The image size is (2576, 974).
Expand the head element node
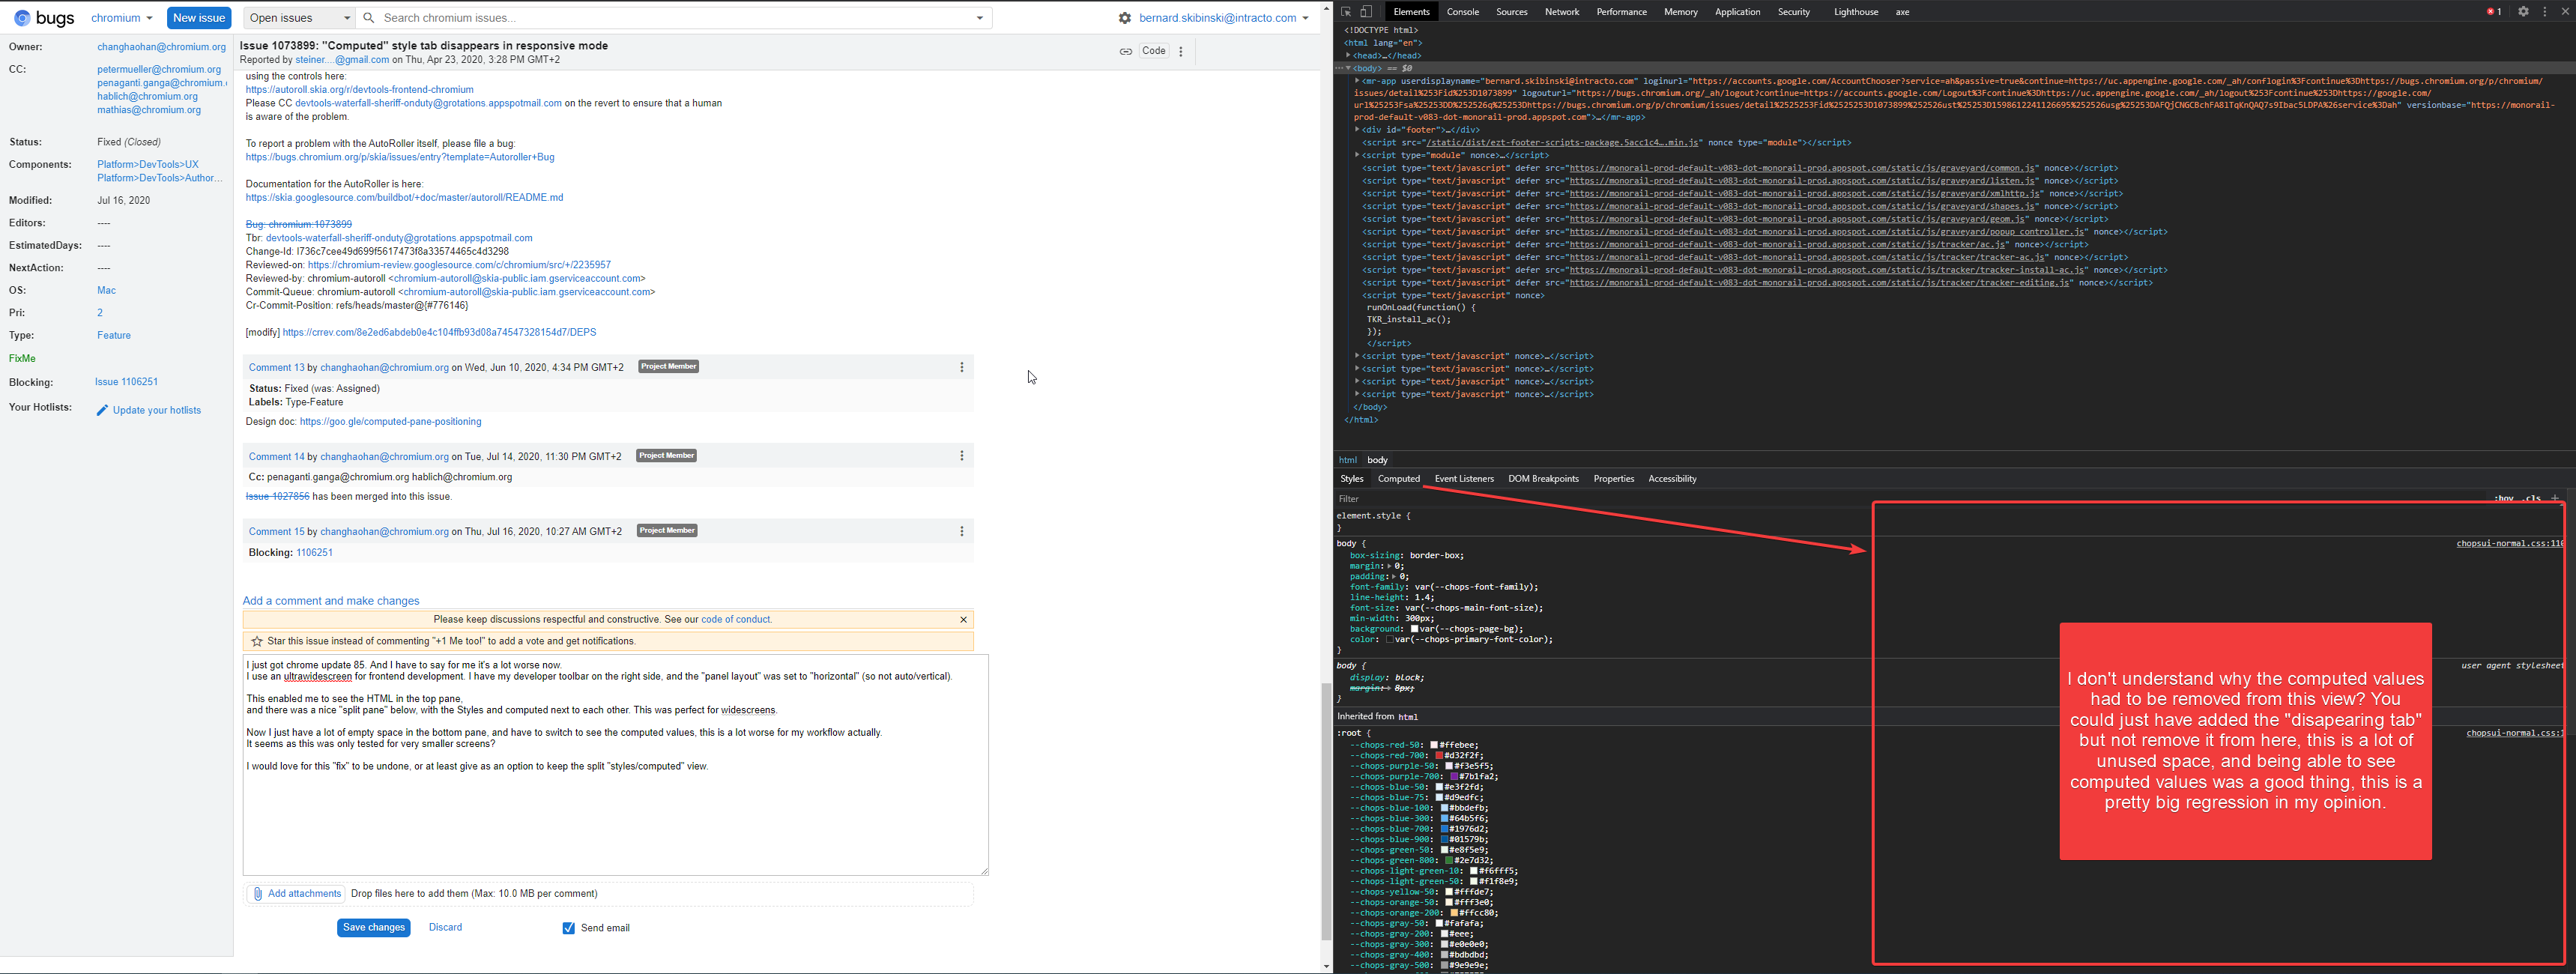pos(1348,56)
